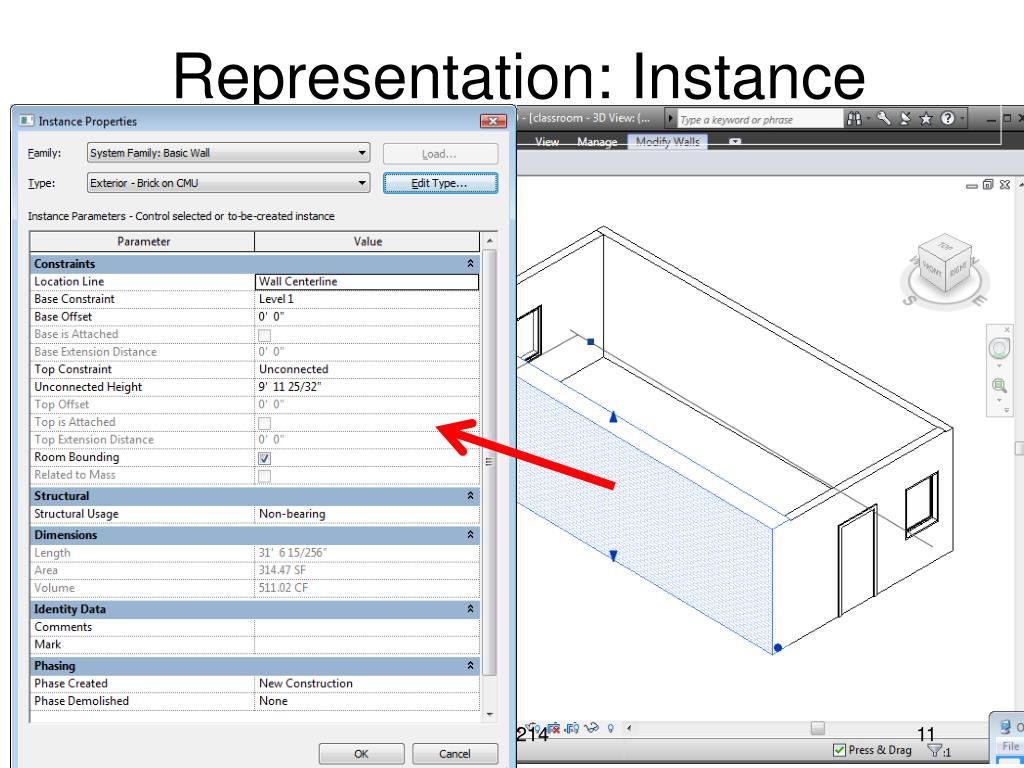Click the show crop region icon
The height and width of the screenshot is (768, 1024).
tap(572, 728)
